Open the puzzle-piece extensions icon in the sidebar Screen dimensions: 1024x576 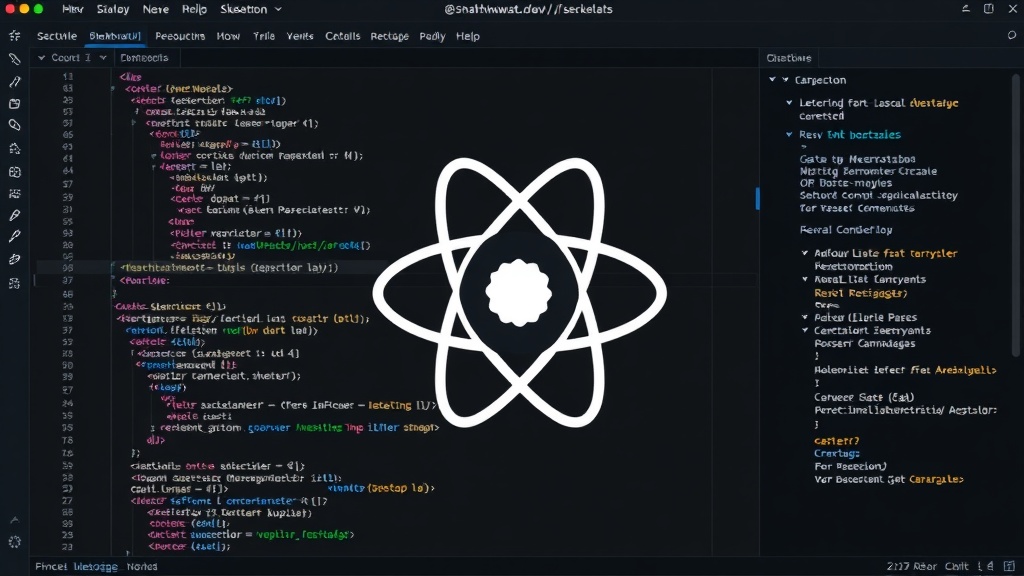pos(14,283)
